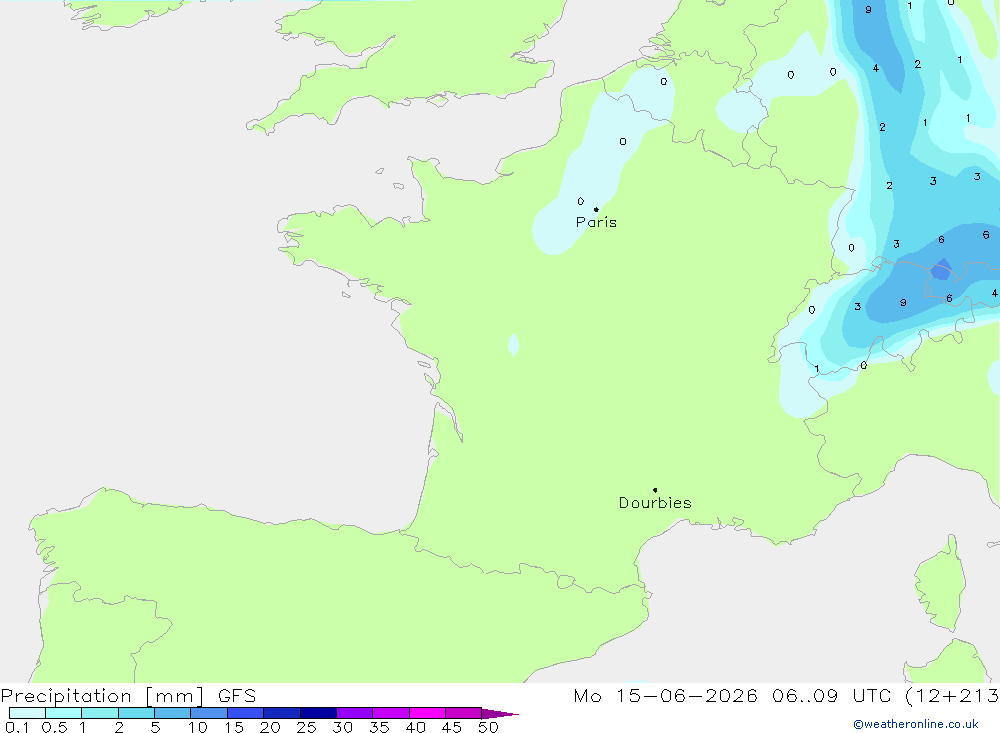Open the weatheronline.co.uk copyright link
This screenshot has height=733, width=1000.
916,724
